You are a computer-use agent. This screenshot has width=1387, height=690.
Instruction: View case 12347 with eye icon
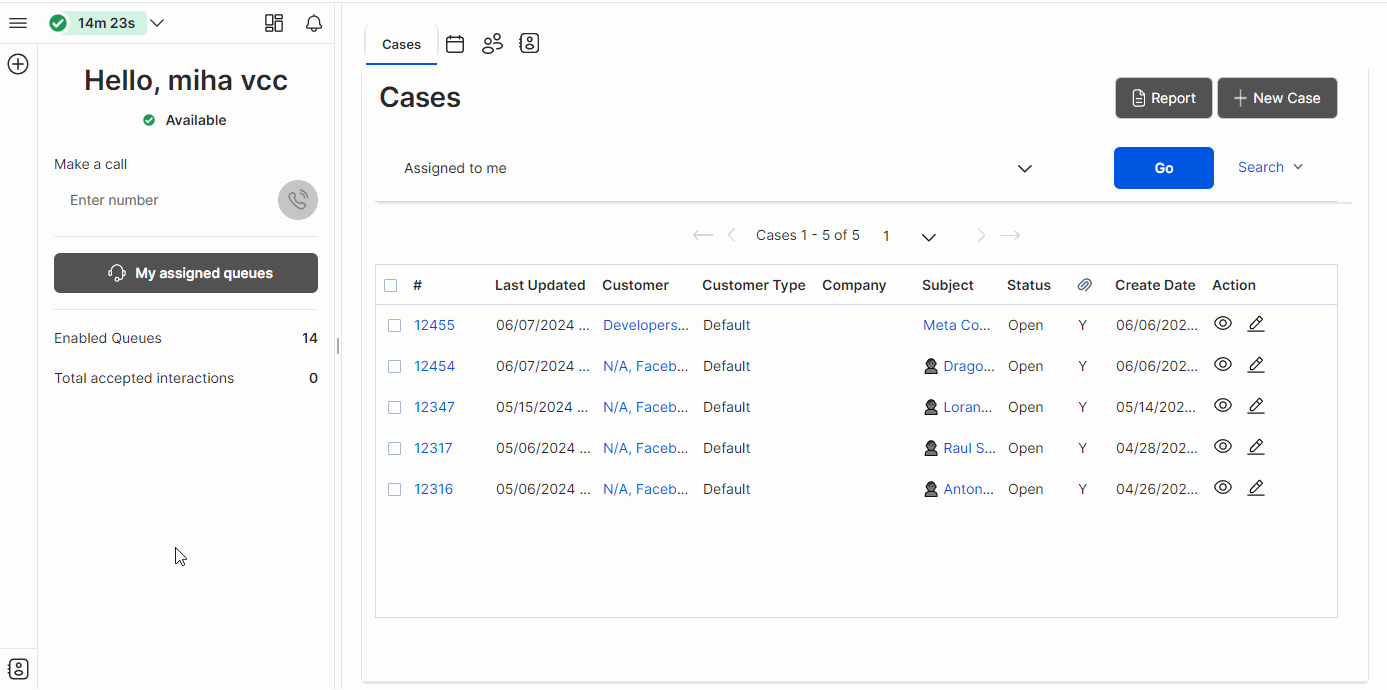(x=1223, y=406)
